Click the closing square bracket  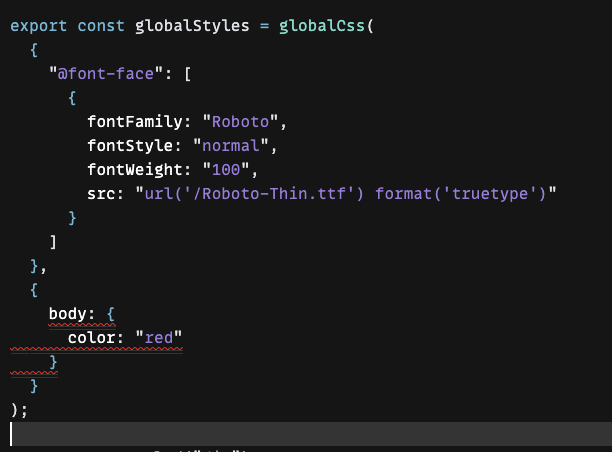53,242
